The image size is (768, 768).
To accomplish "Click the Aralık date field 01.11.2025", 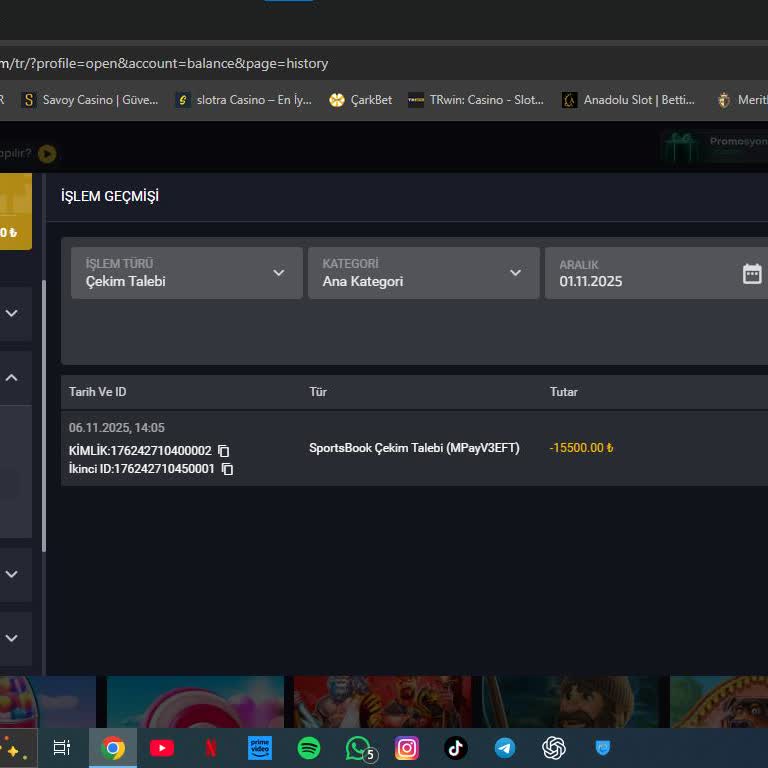I will tap(656, 273).
